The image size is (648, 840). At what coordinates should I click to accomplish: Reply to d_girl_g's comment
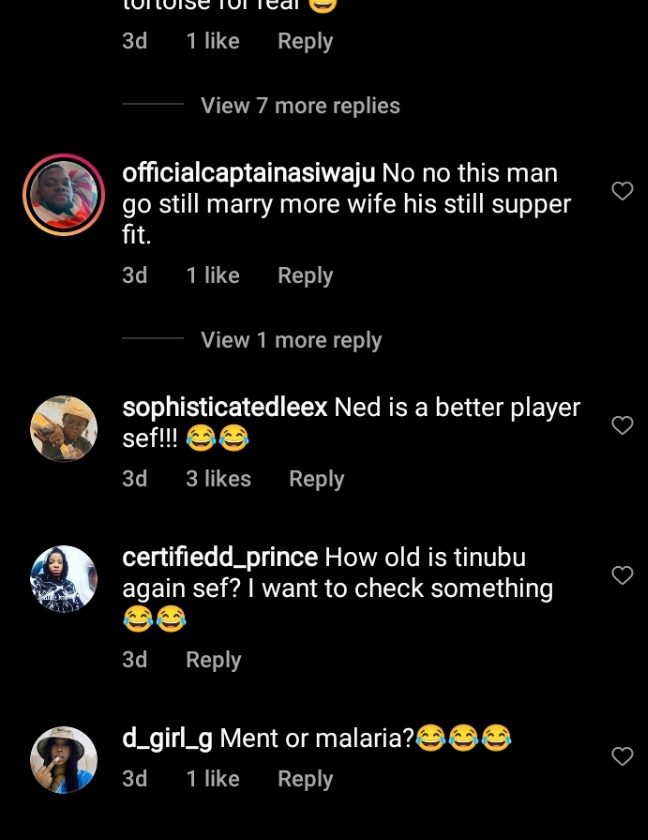(305, 779)
